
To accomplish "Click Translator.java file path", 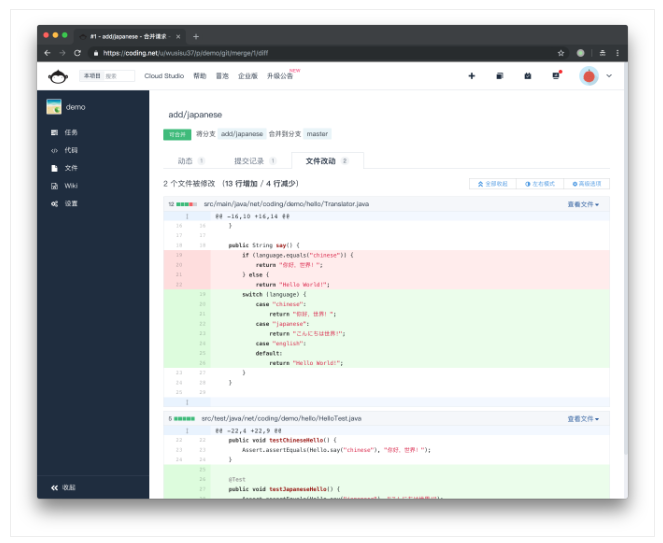I will [x=286, y=204].
